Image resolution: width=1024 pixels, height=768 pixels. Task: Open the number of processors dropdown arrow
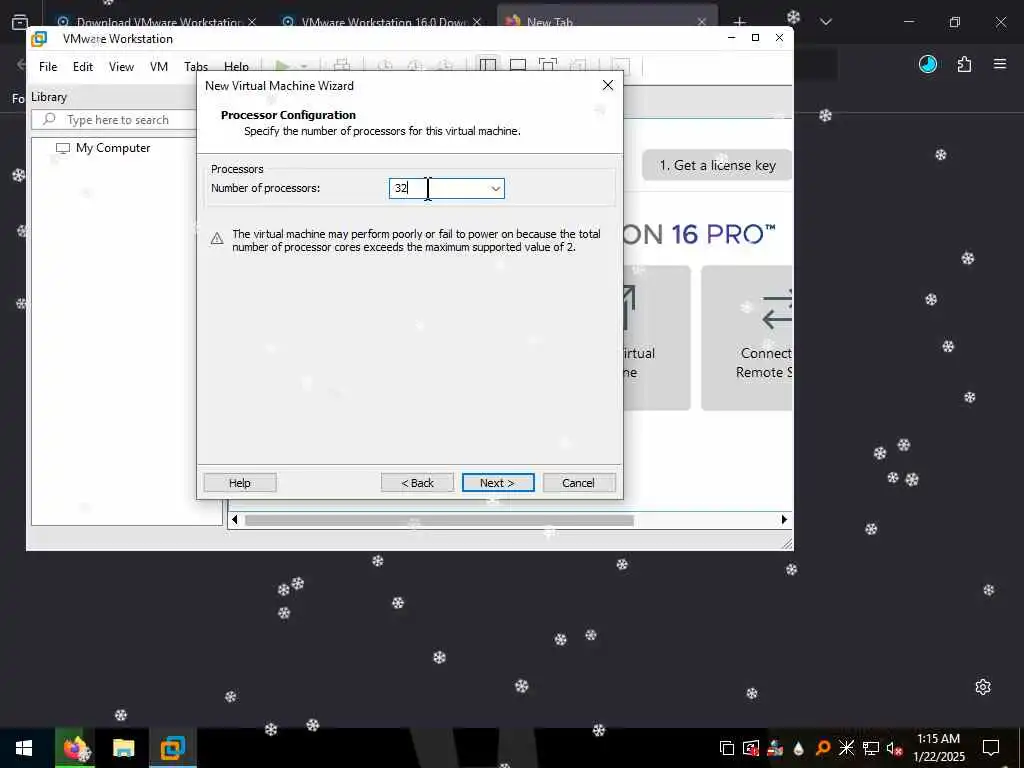[496, 189]
